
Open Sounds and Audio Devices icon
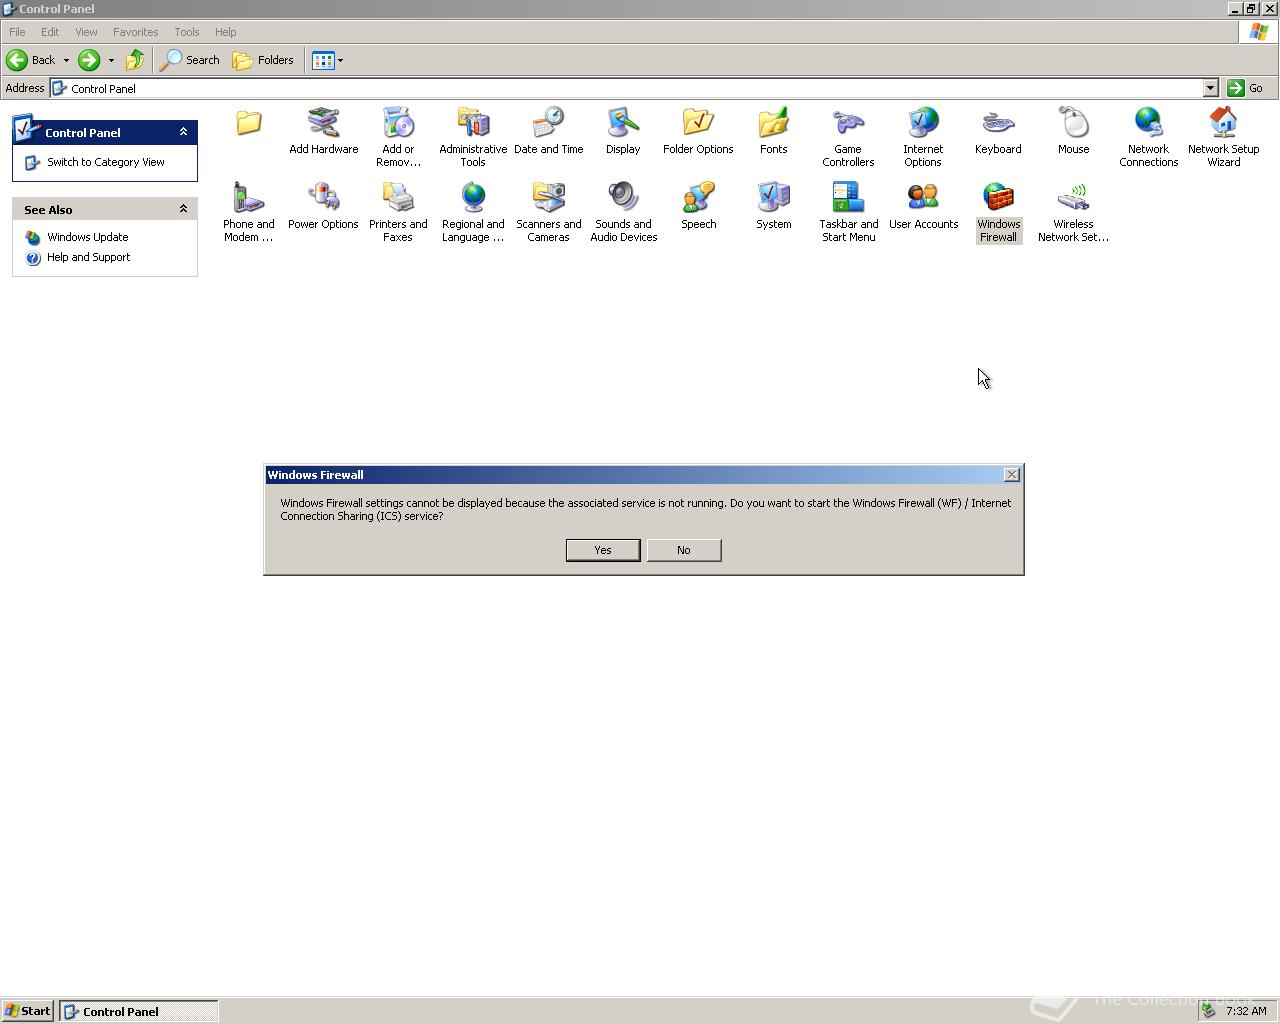(623, 212)
